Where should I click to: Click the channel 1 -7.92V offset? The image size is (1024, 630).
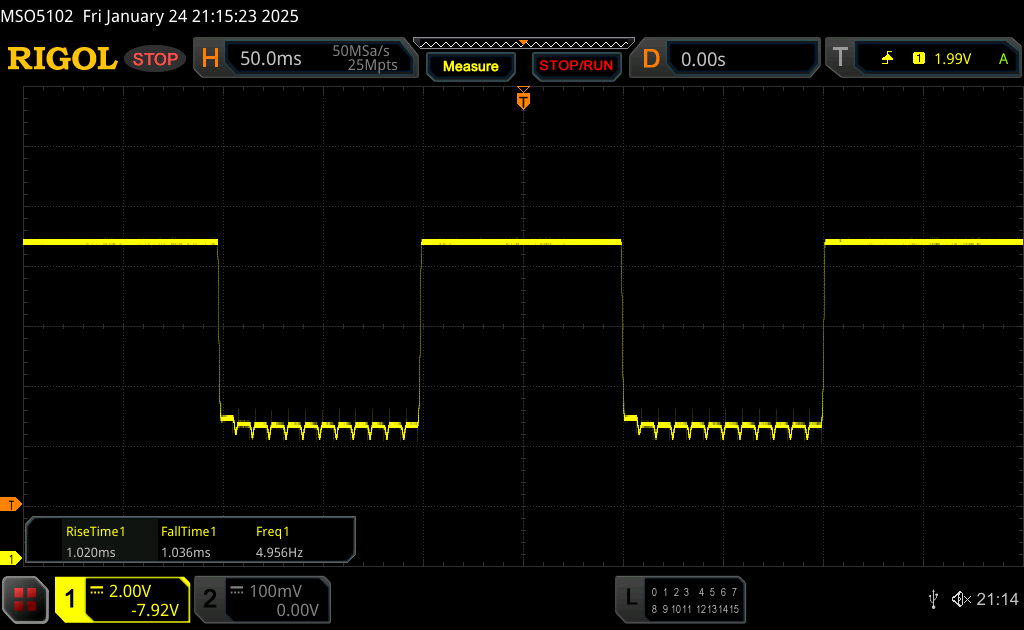155,610
